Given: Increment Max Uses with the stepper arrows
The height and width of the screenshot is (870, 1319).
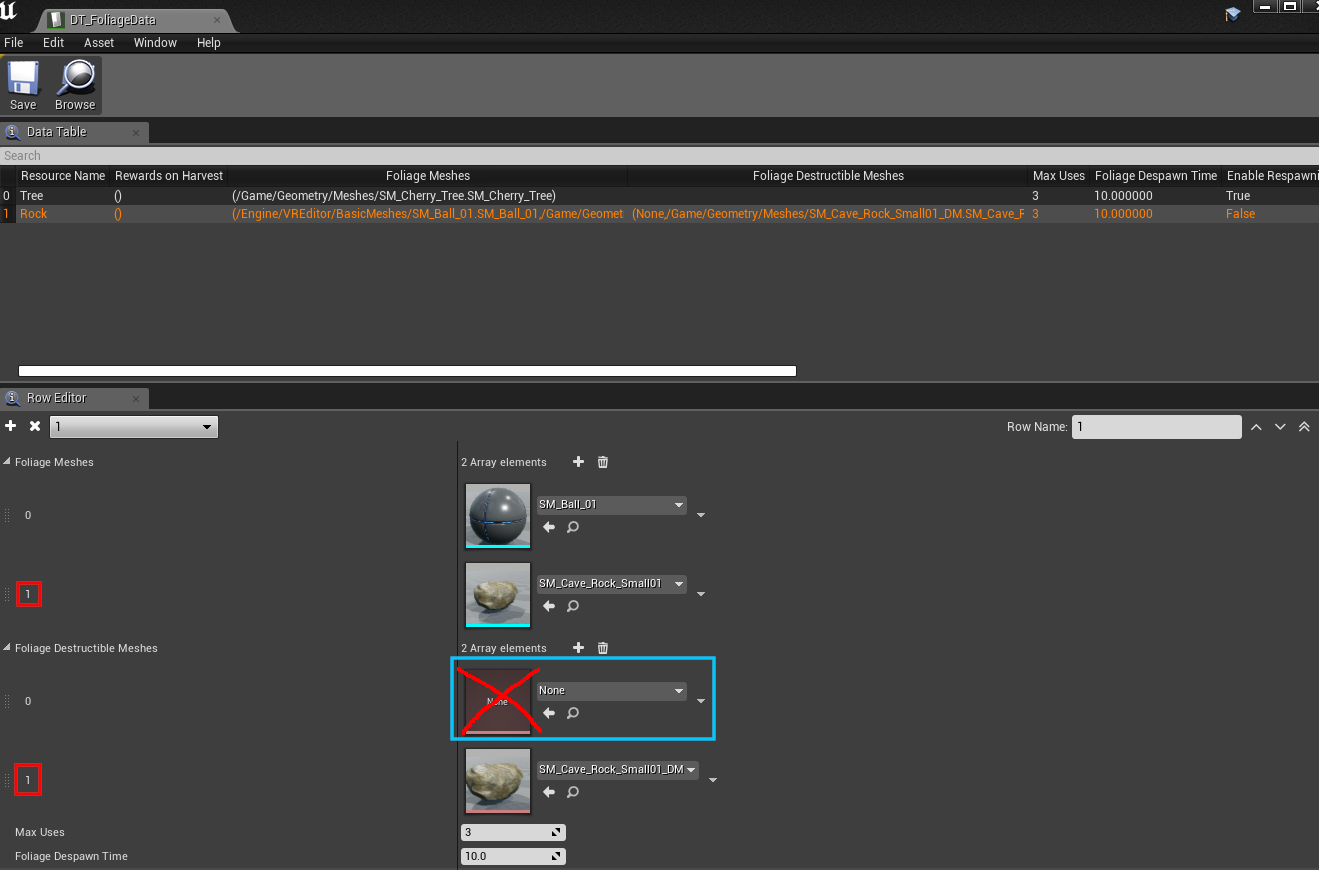Looking at the screenshot, I should [557, 829].
